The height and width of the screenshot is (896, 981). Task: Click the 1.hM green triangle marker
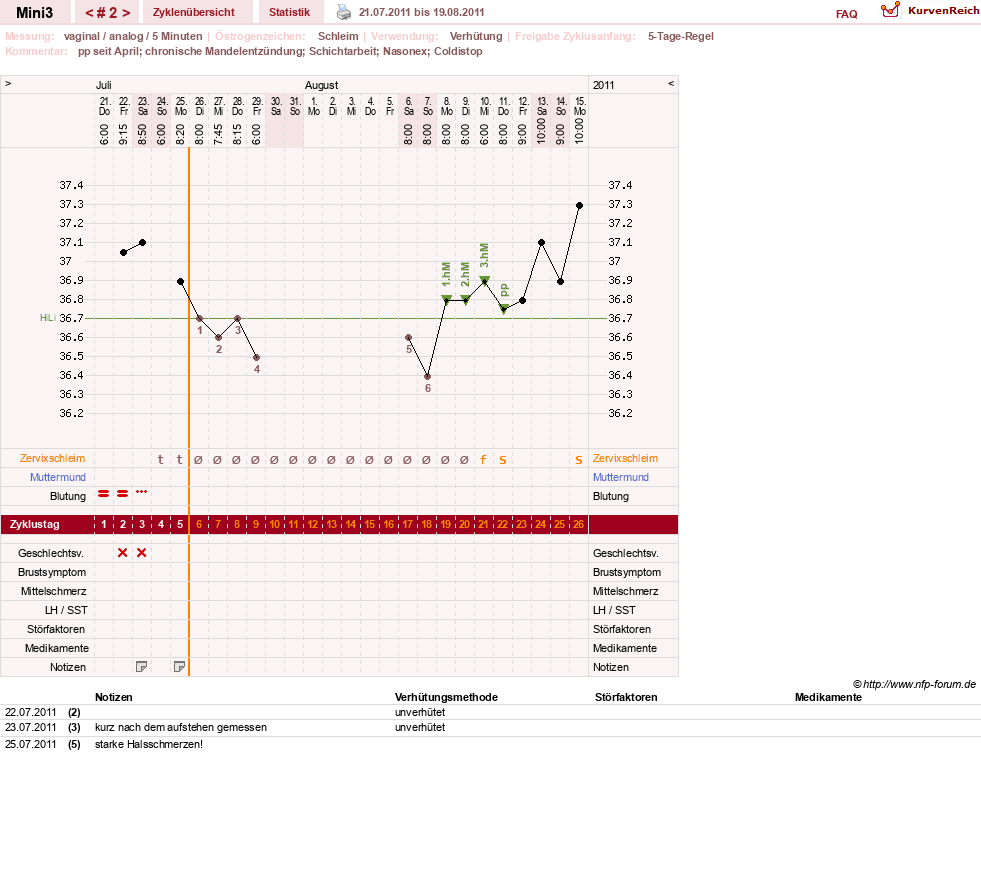[x=447, y=298]
